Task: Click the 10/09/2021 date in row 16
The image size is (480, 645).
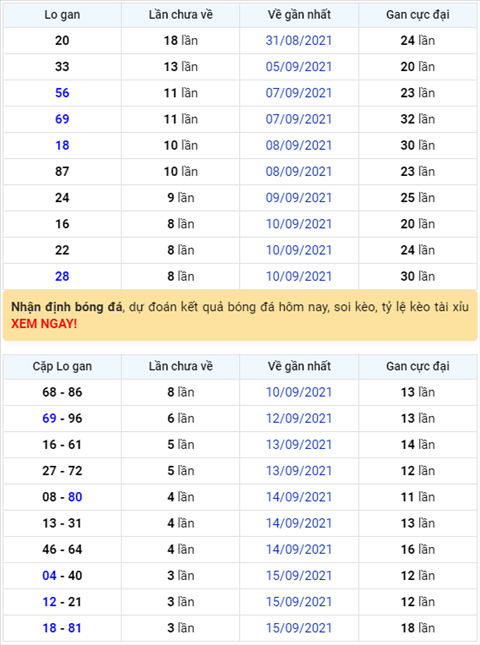Action: pyautogui.click(x=299, y=224)
